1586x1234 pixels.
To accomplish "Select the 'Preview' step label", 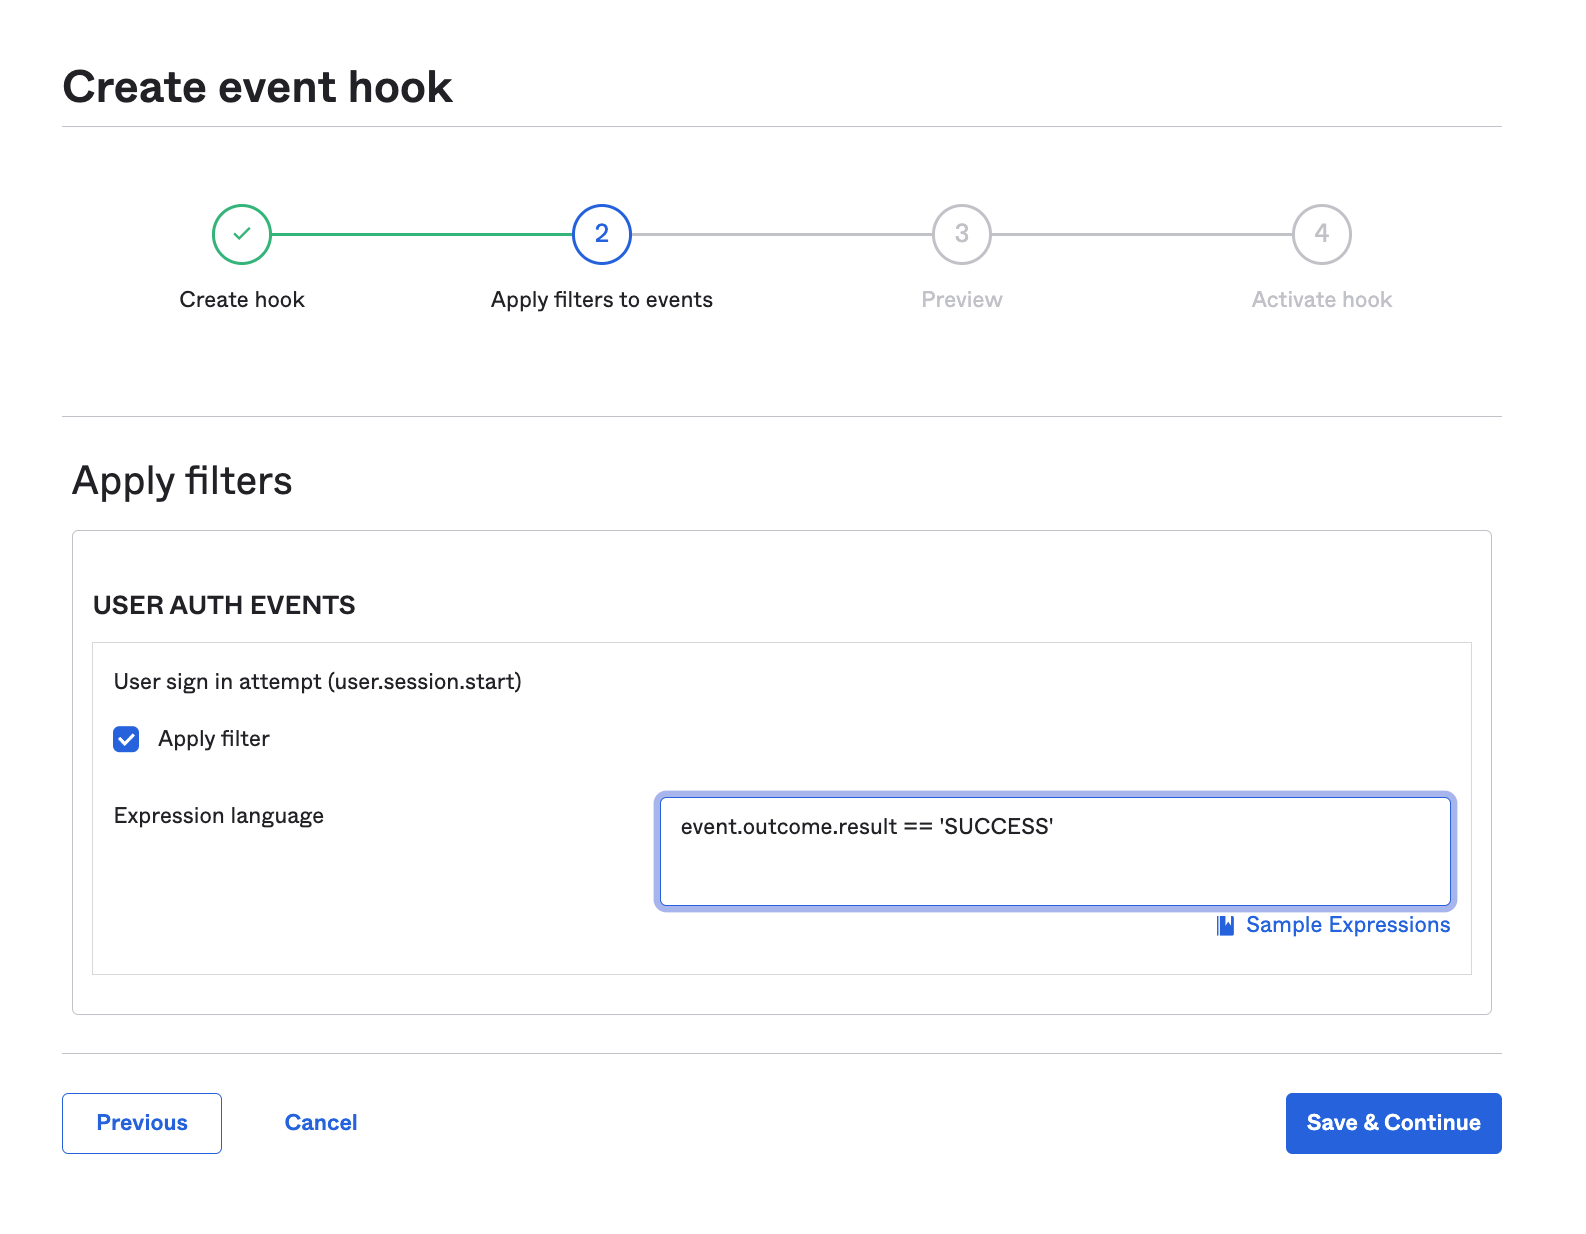I will coord(962,300).
